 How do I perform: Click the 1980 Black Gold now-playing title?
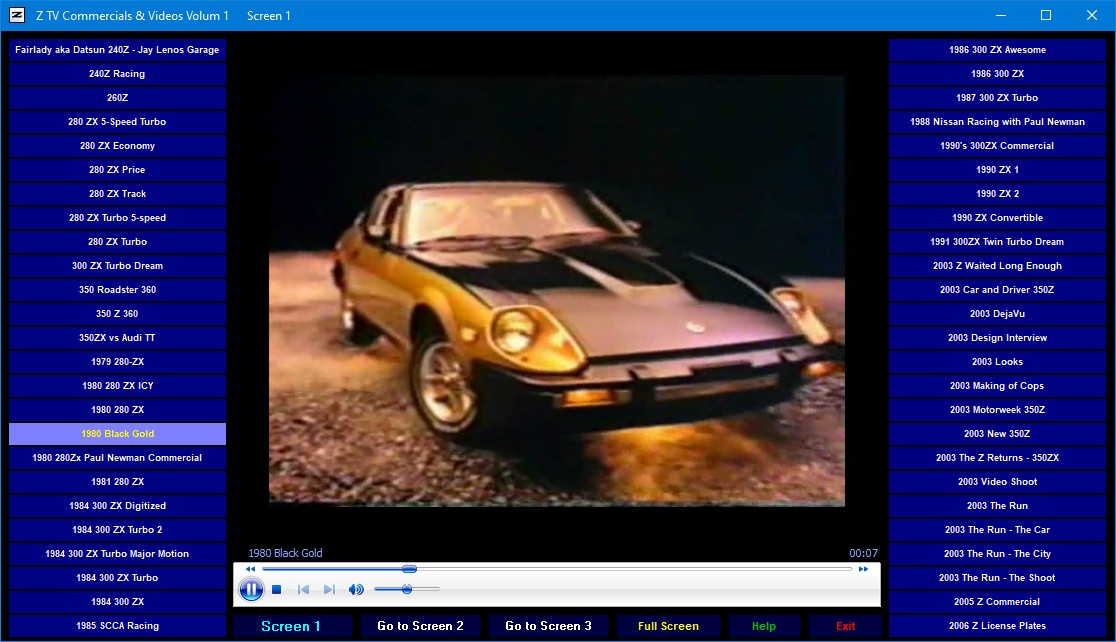pos(285,553)
